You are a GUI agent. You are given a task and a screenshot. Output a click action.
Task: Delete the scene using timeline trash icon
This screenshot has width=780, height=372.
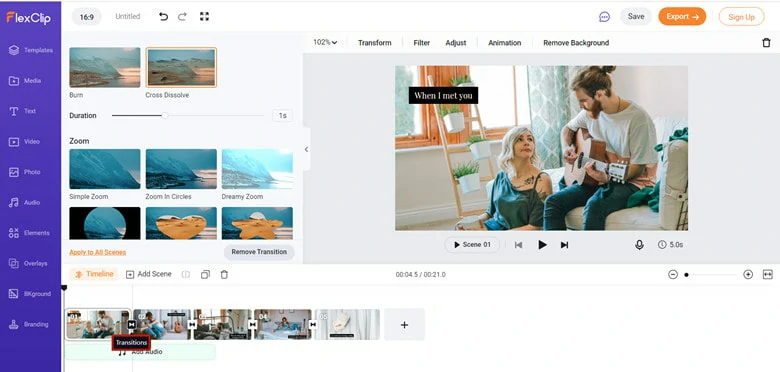(224, 275)
